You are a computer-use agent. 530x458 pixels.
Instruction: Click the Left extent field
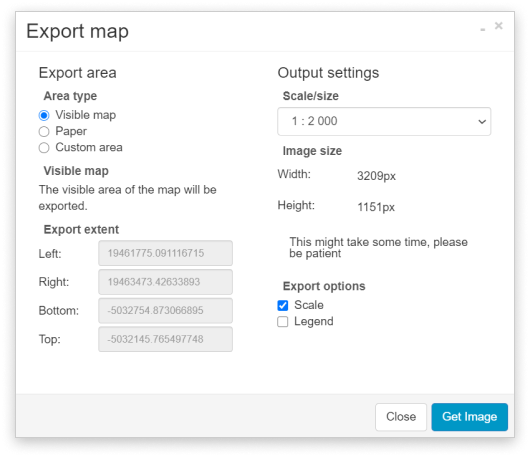165,253
